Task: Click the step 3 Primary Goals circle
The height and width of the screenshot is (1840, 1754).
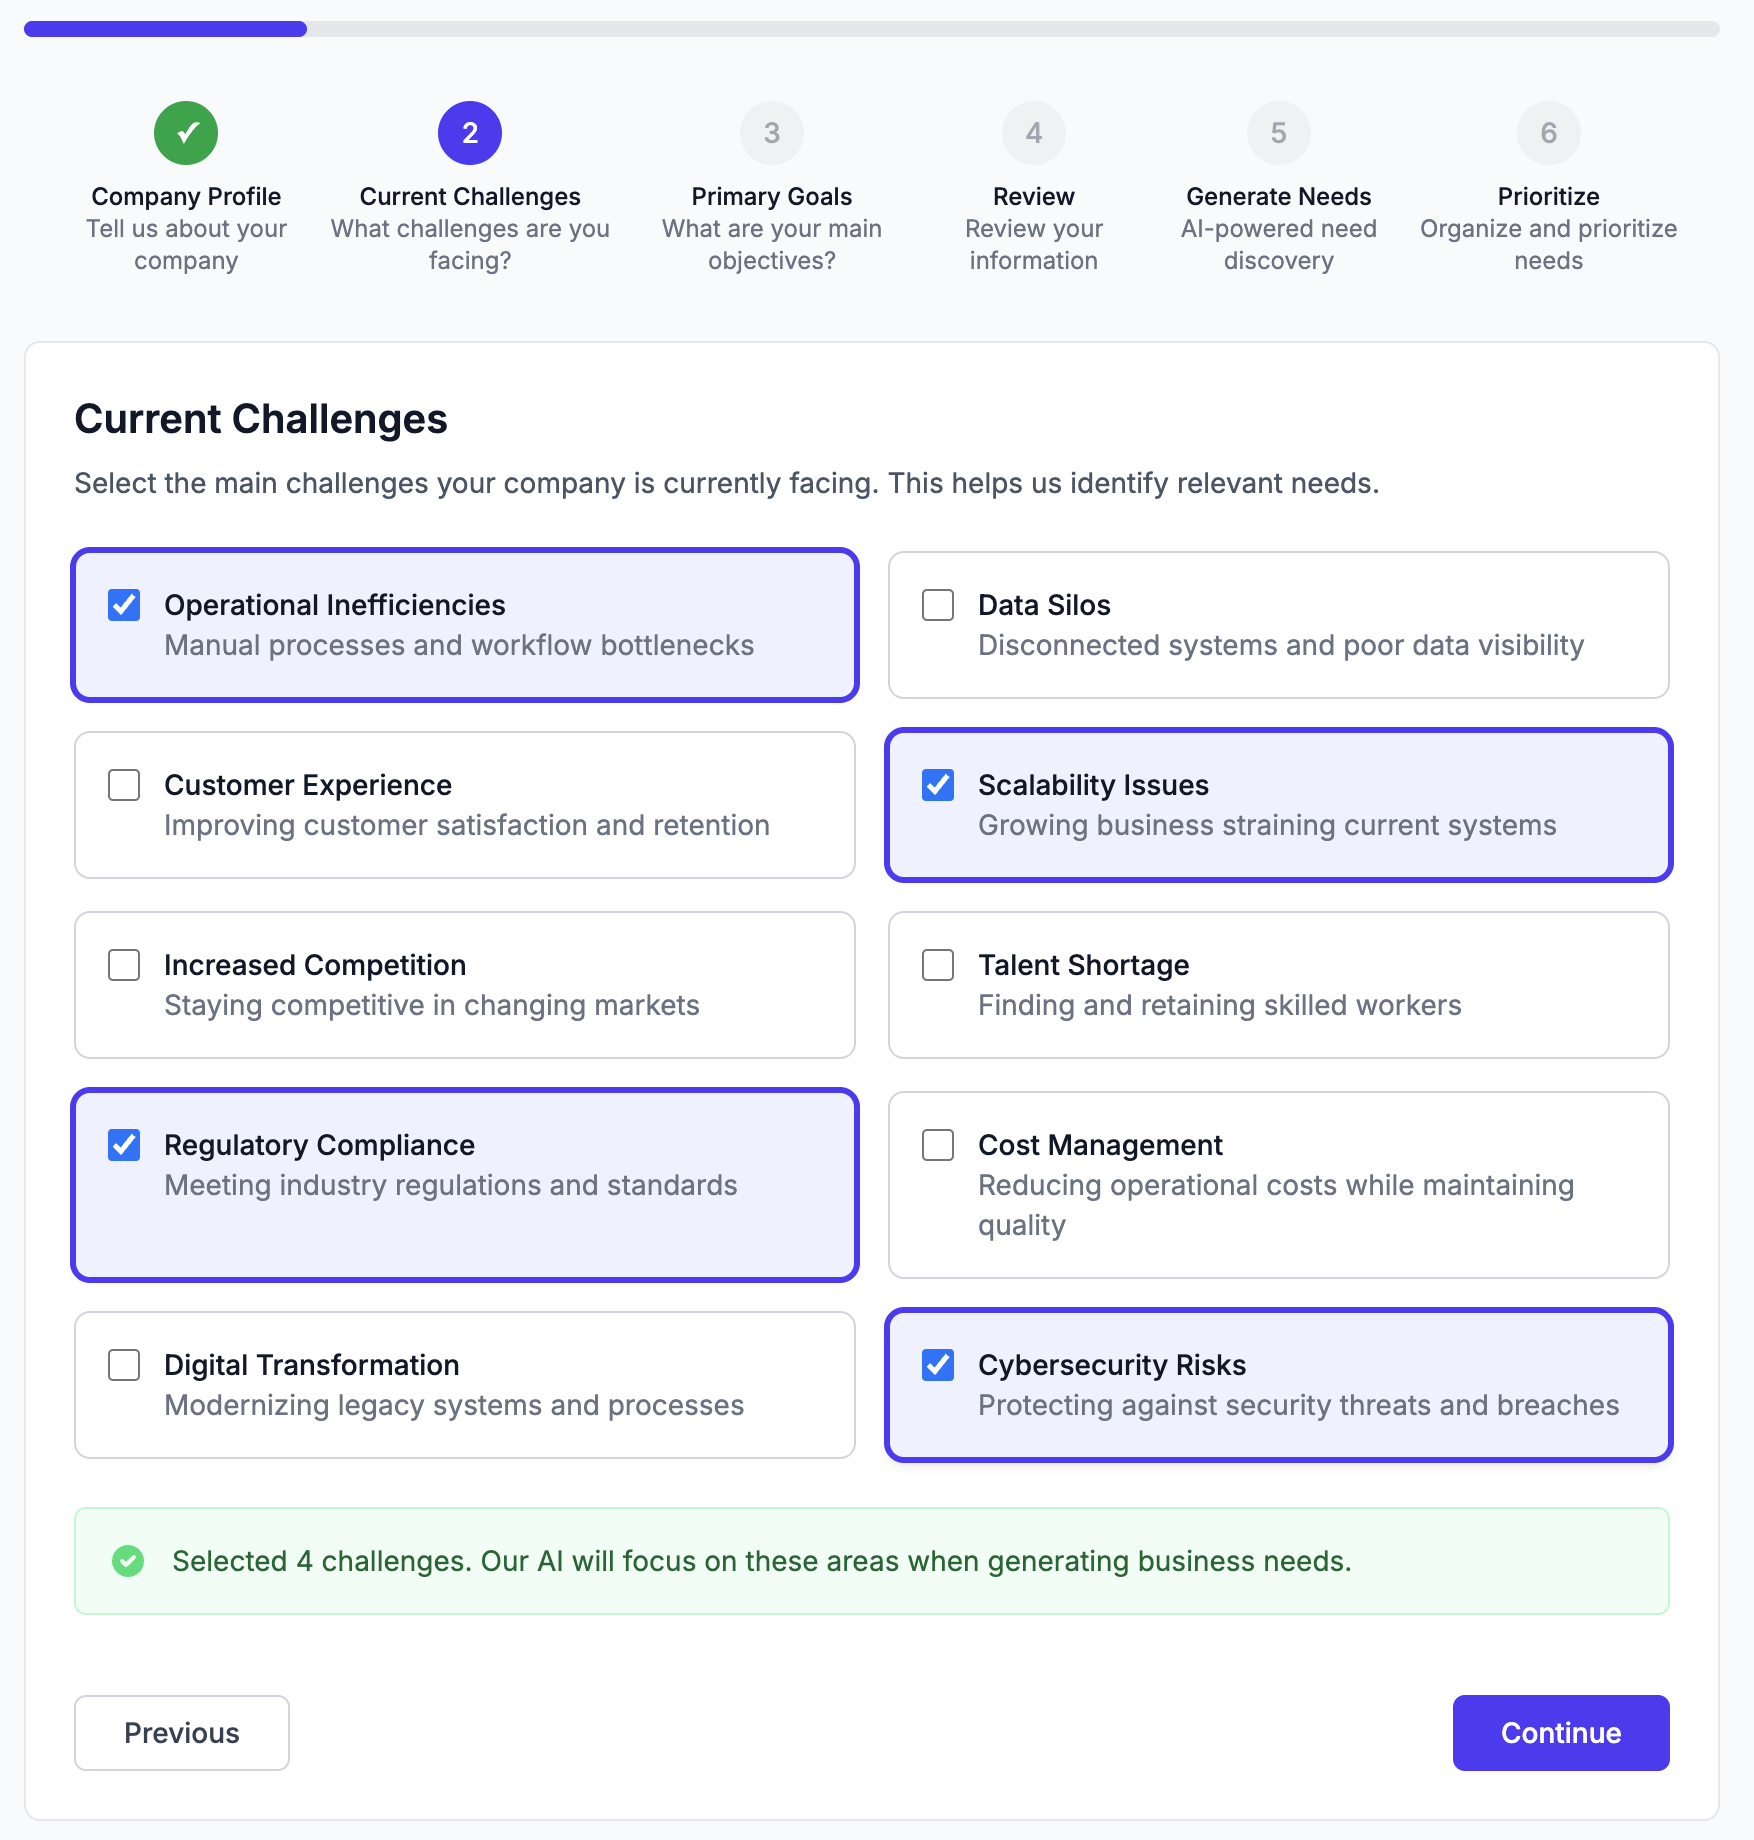Action: coord(770,132)
